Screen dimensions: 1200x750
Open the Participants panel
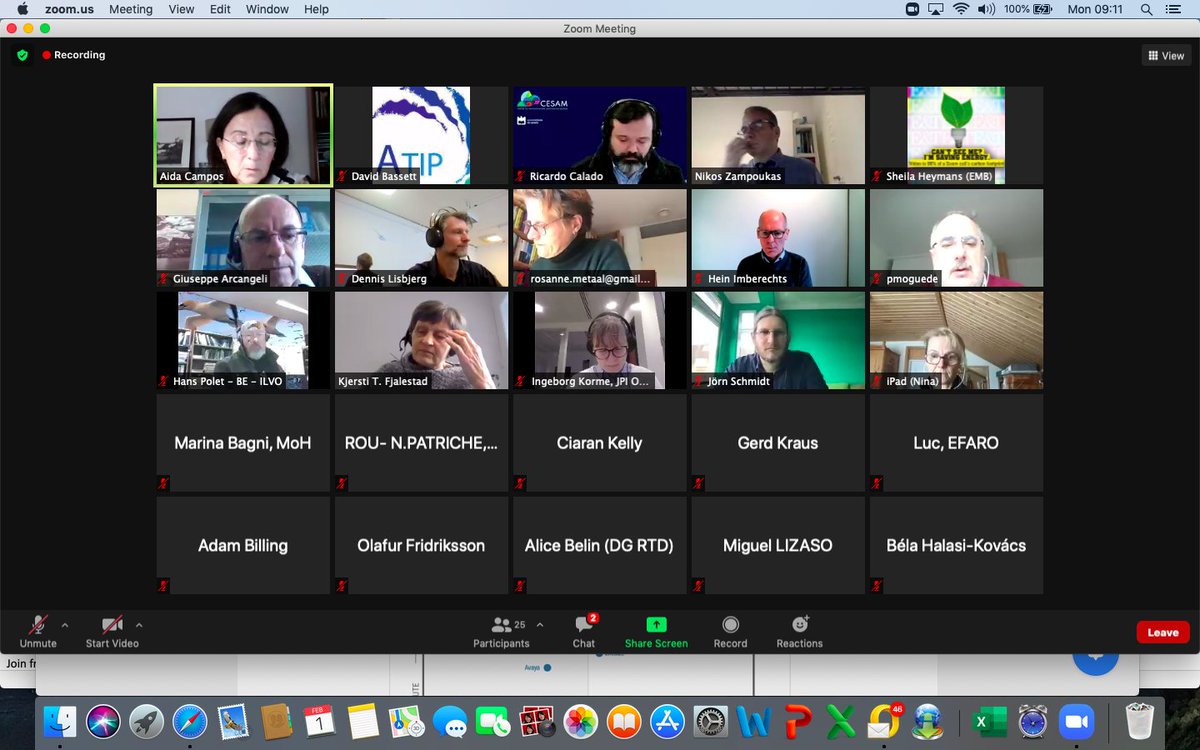(x=501, y=632)
